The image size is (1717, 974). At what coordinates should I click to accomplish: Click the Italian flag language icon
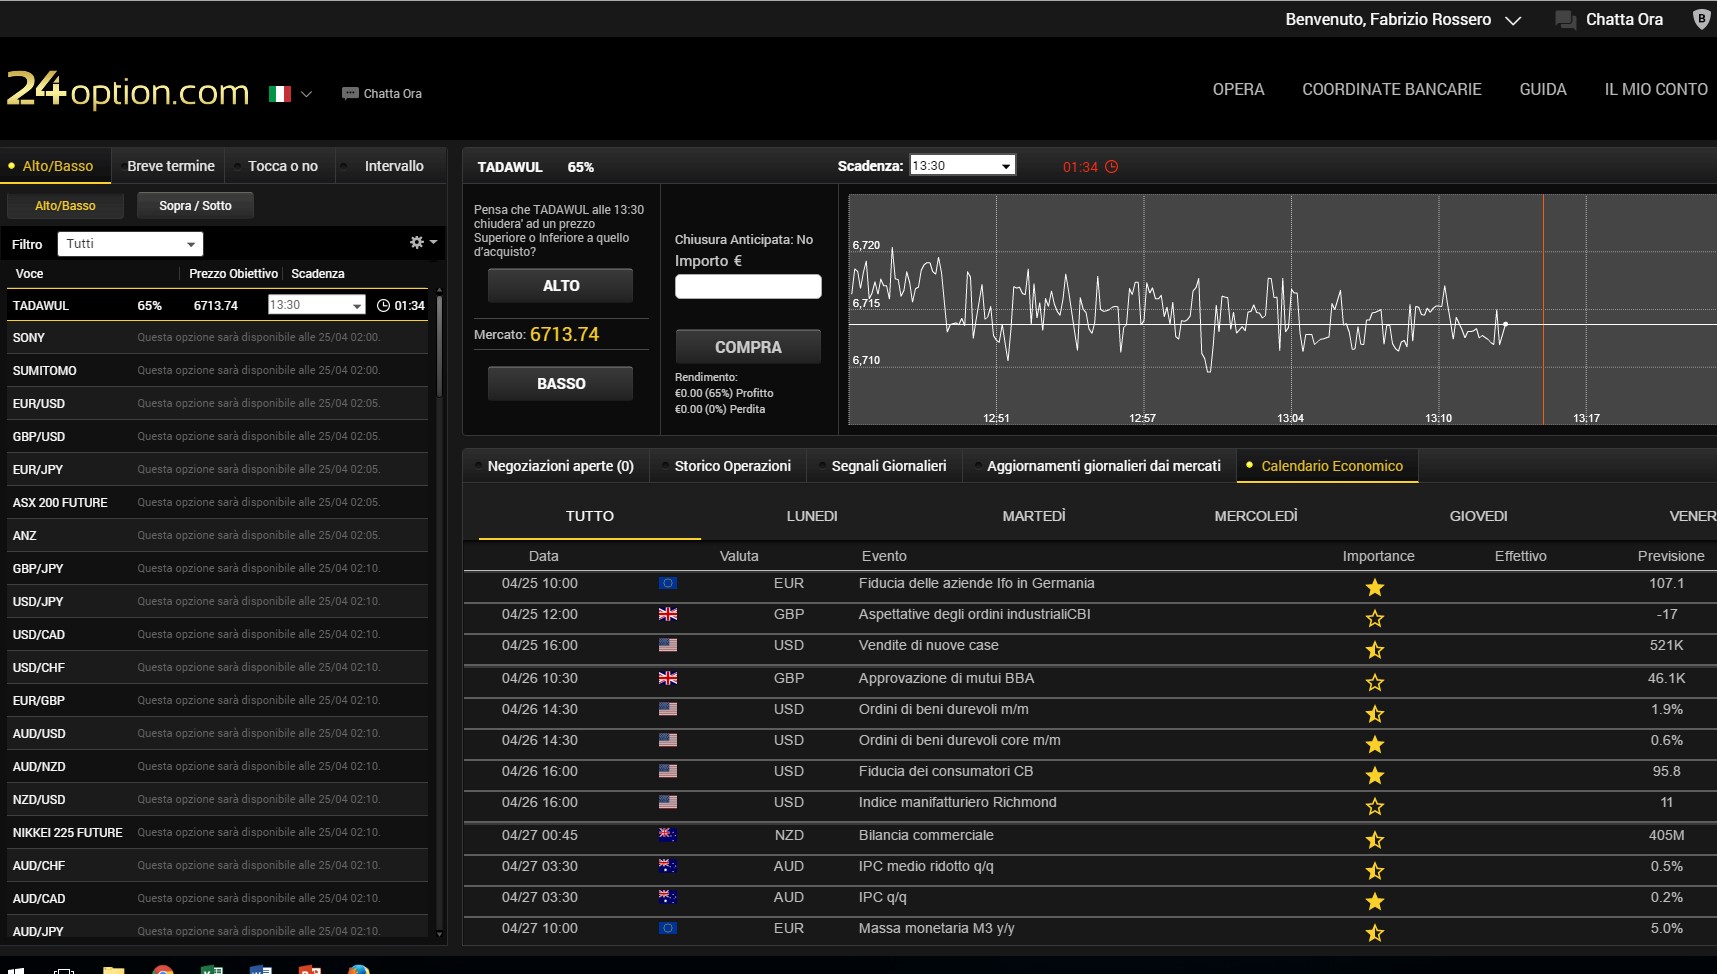tap(280, 94)
